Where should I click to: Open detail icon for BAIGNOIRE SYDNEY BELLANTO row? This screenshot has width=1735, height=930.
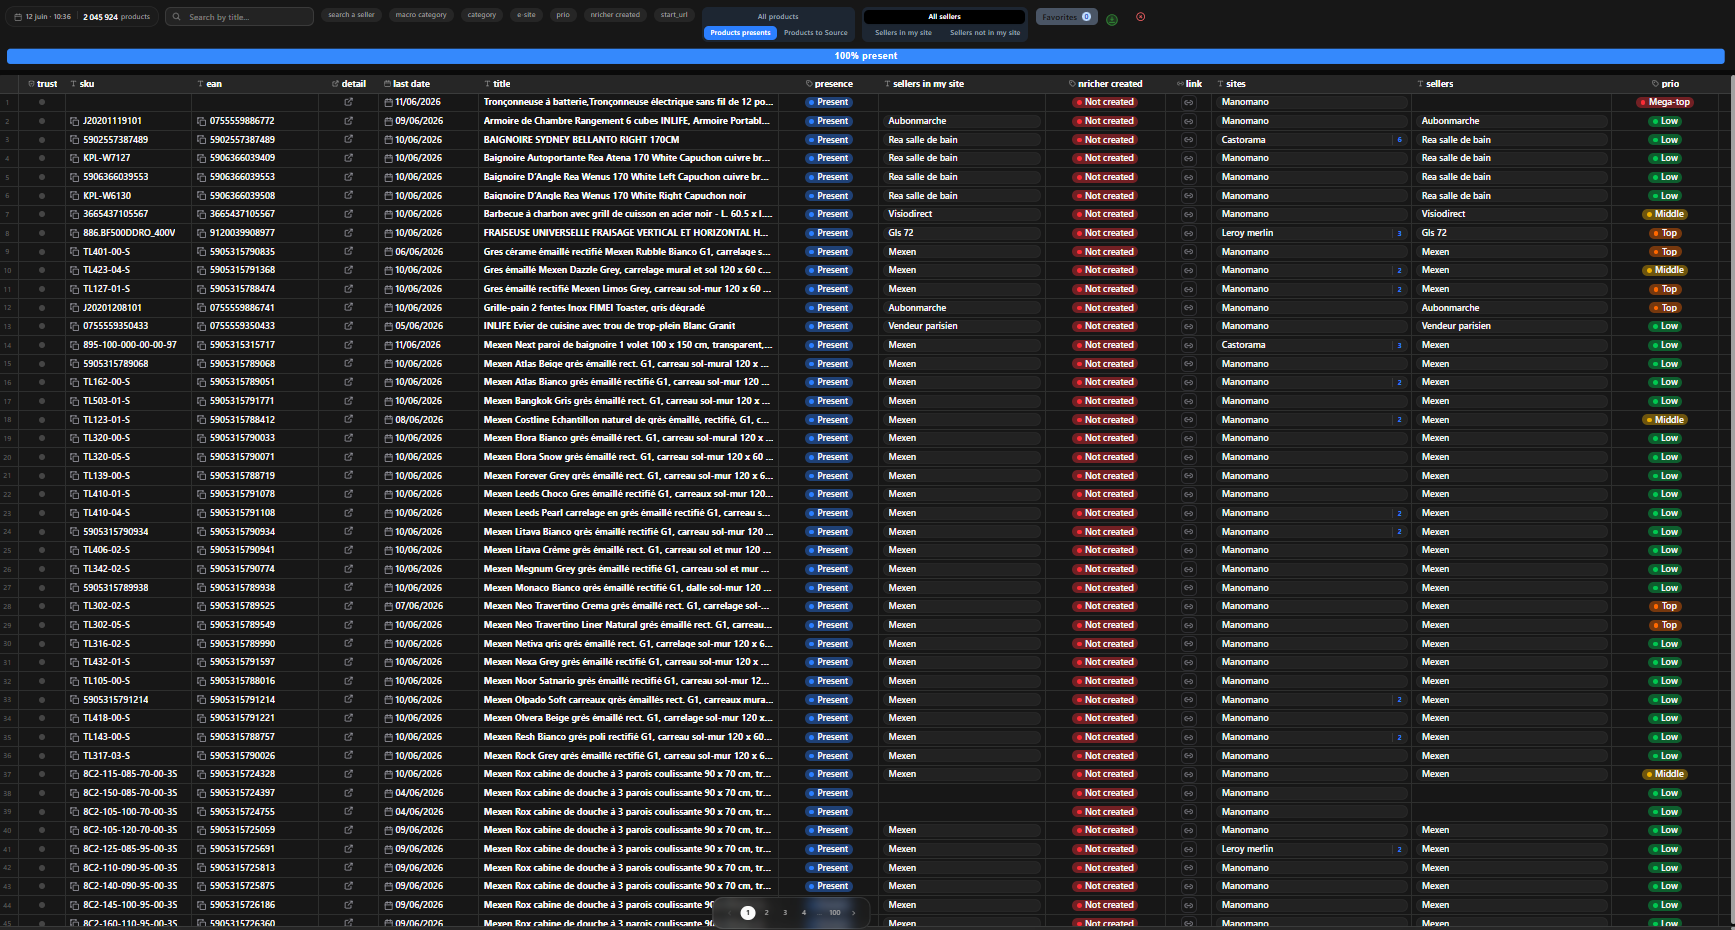pos(348,140)
